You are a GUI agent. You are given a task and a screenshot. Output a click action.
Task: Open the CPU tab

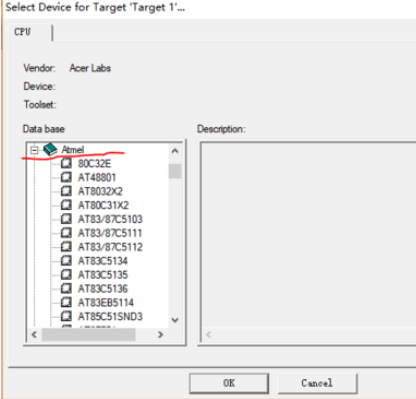[x=23, y=32]
